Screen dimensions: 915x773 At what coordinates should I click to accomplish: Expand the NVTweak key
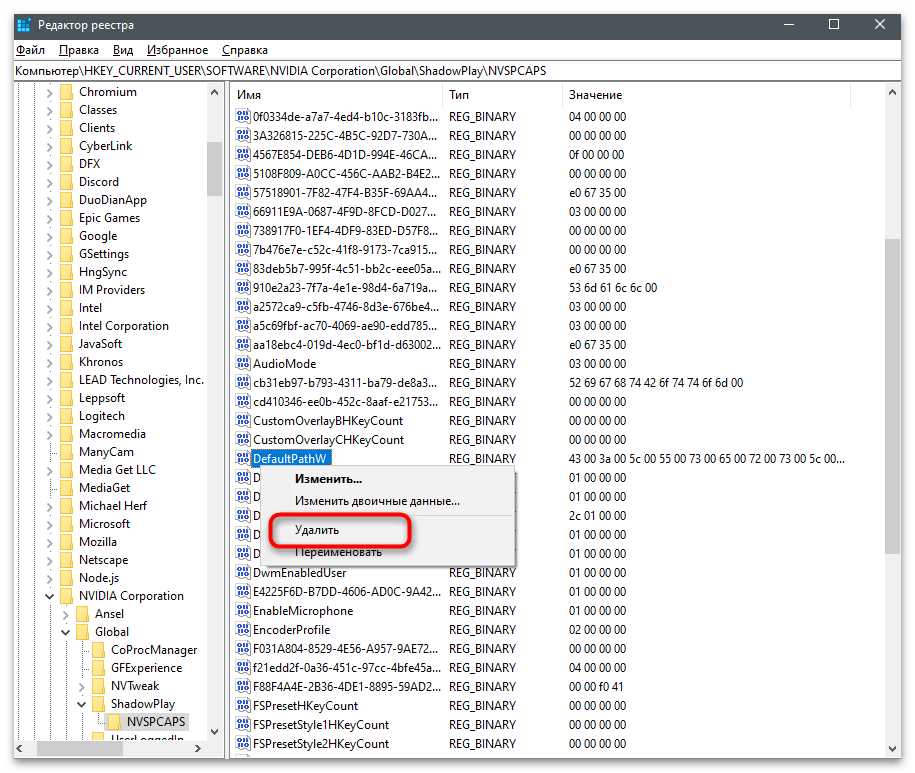tap(82, 686)
